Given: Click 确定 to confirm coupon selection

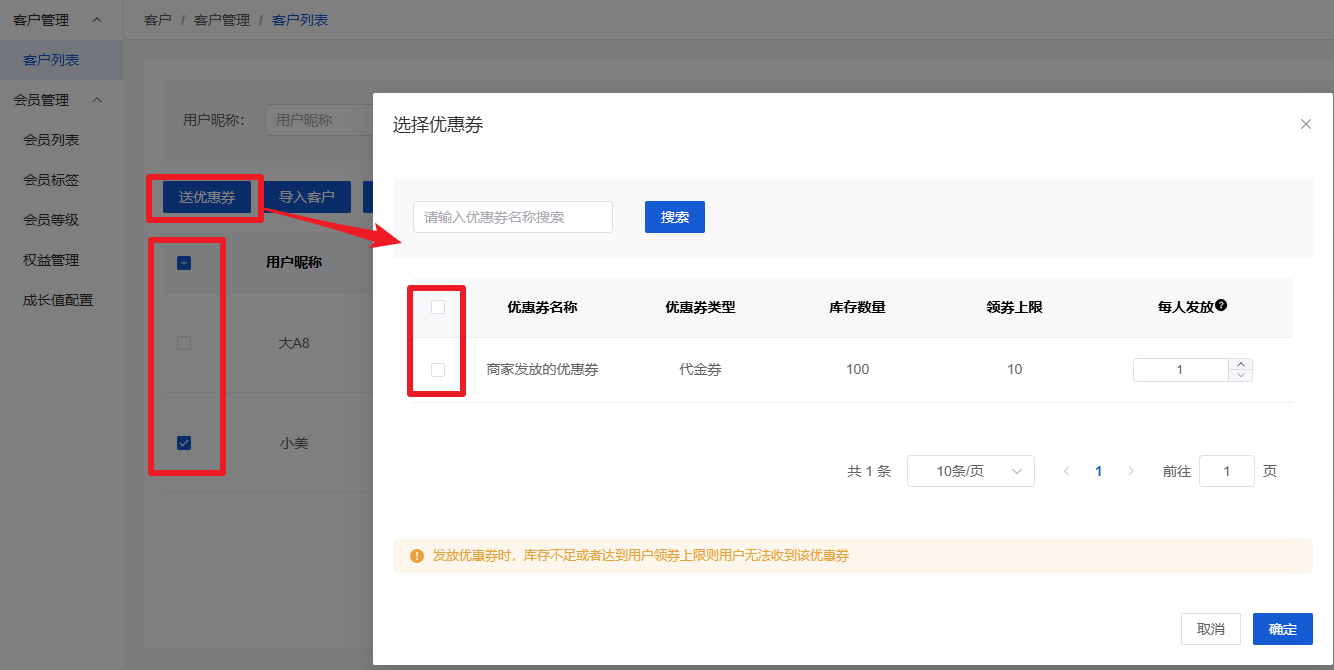Looking at the screenshot, I should [x=1283, y=629].
